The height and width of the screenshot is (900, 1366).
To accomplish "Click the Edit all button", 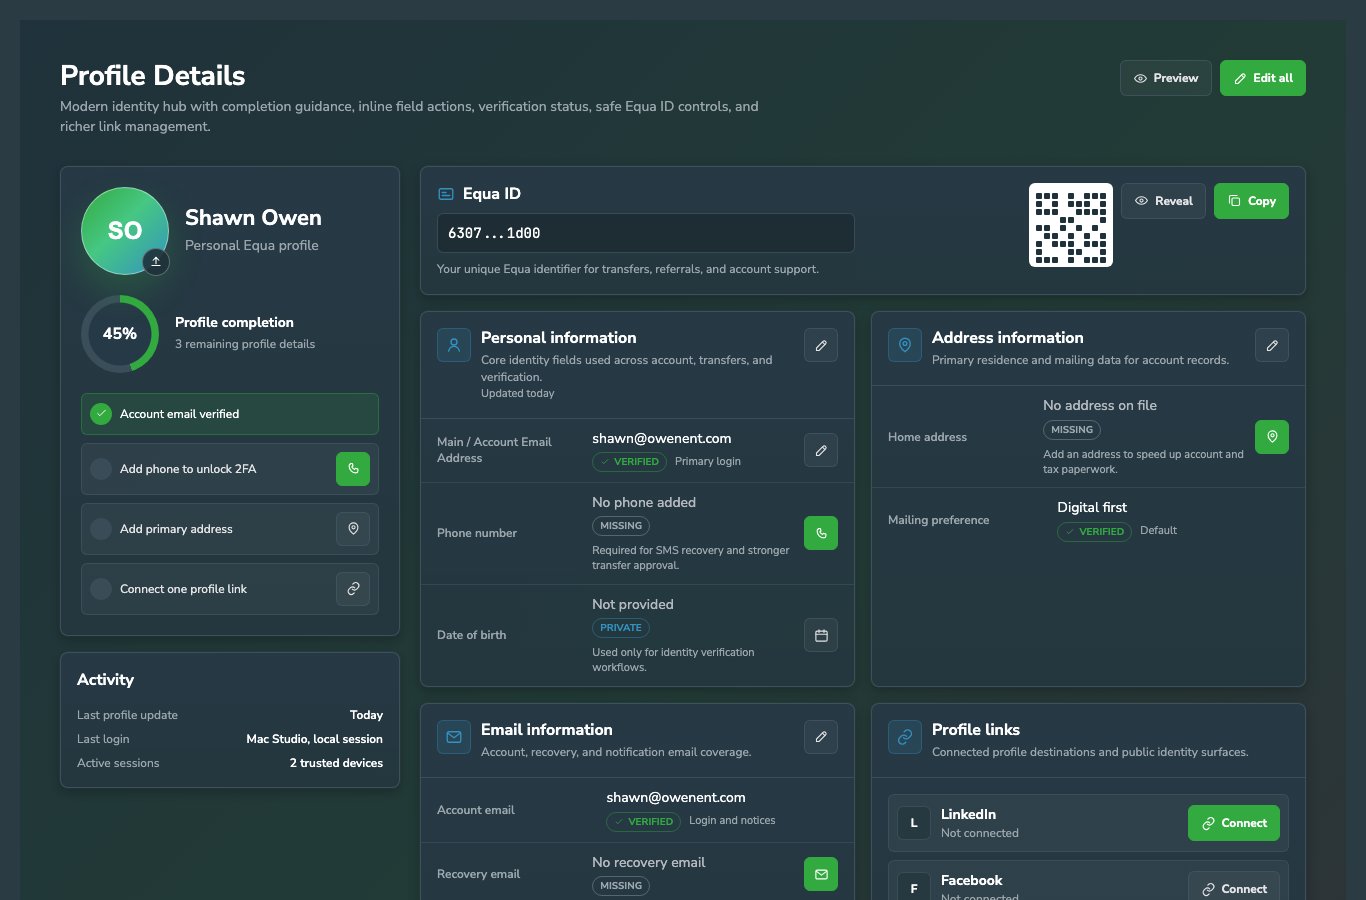I will (1263, 78).
